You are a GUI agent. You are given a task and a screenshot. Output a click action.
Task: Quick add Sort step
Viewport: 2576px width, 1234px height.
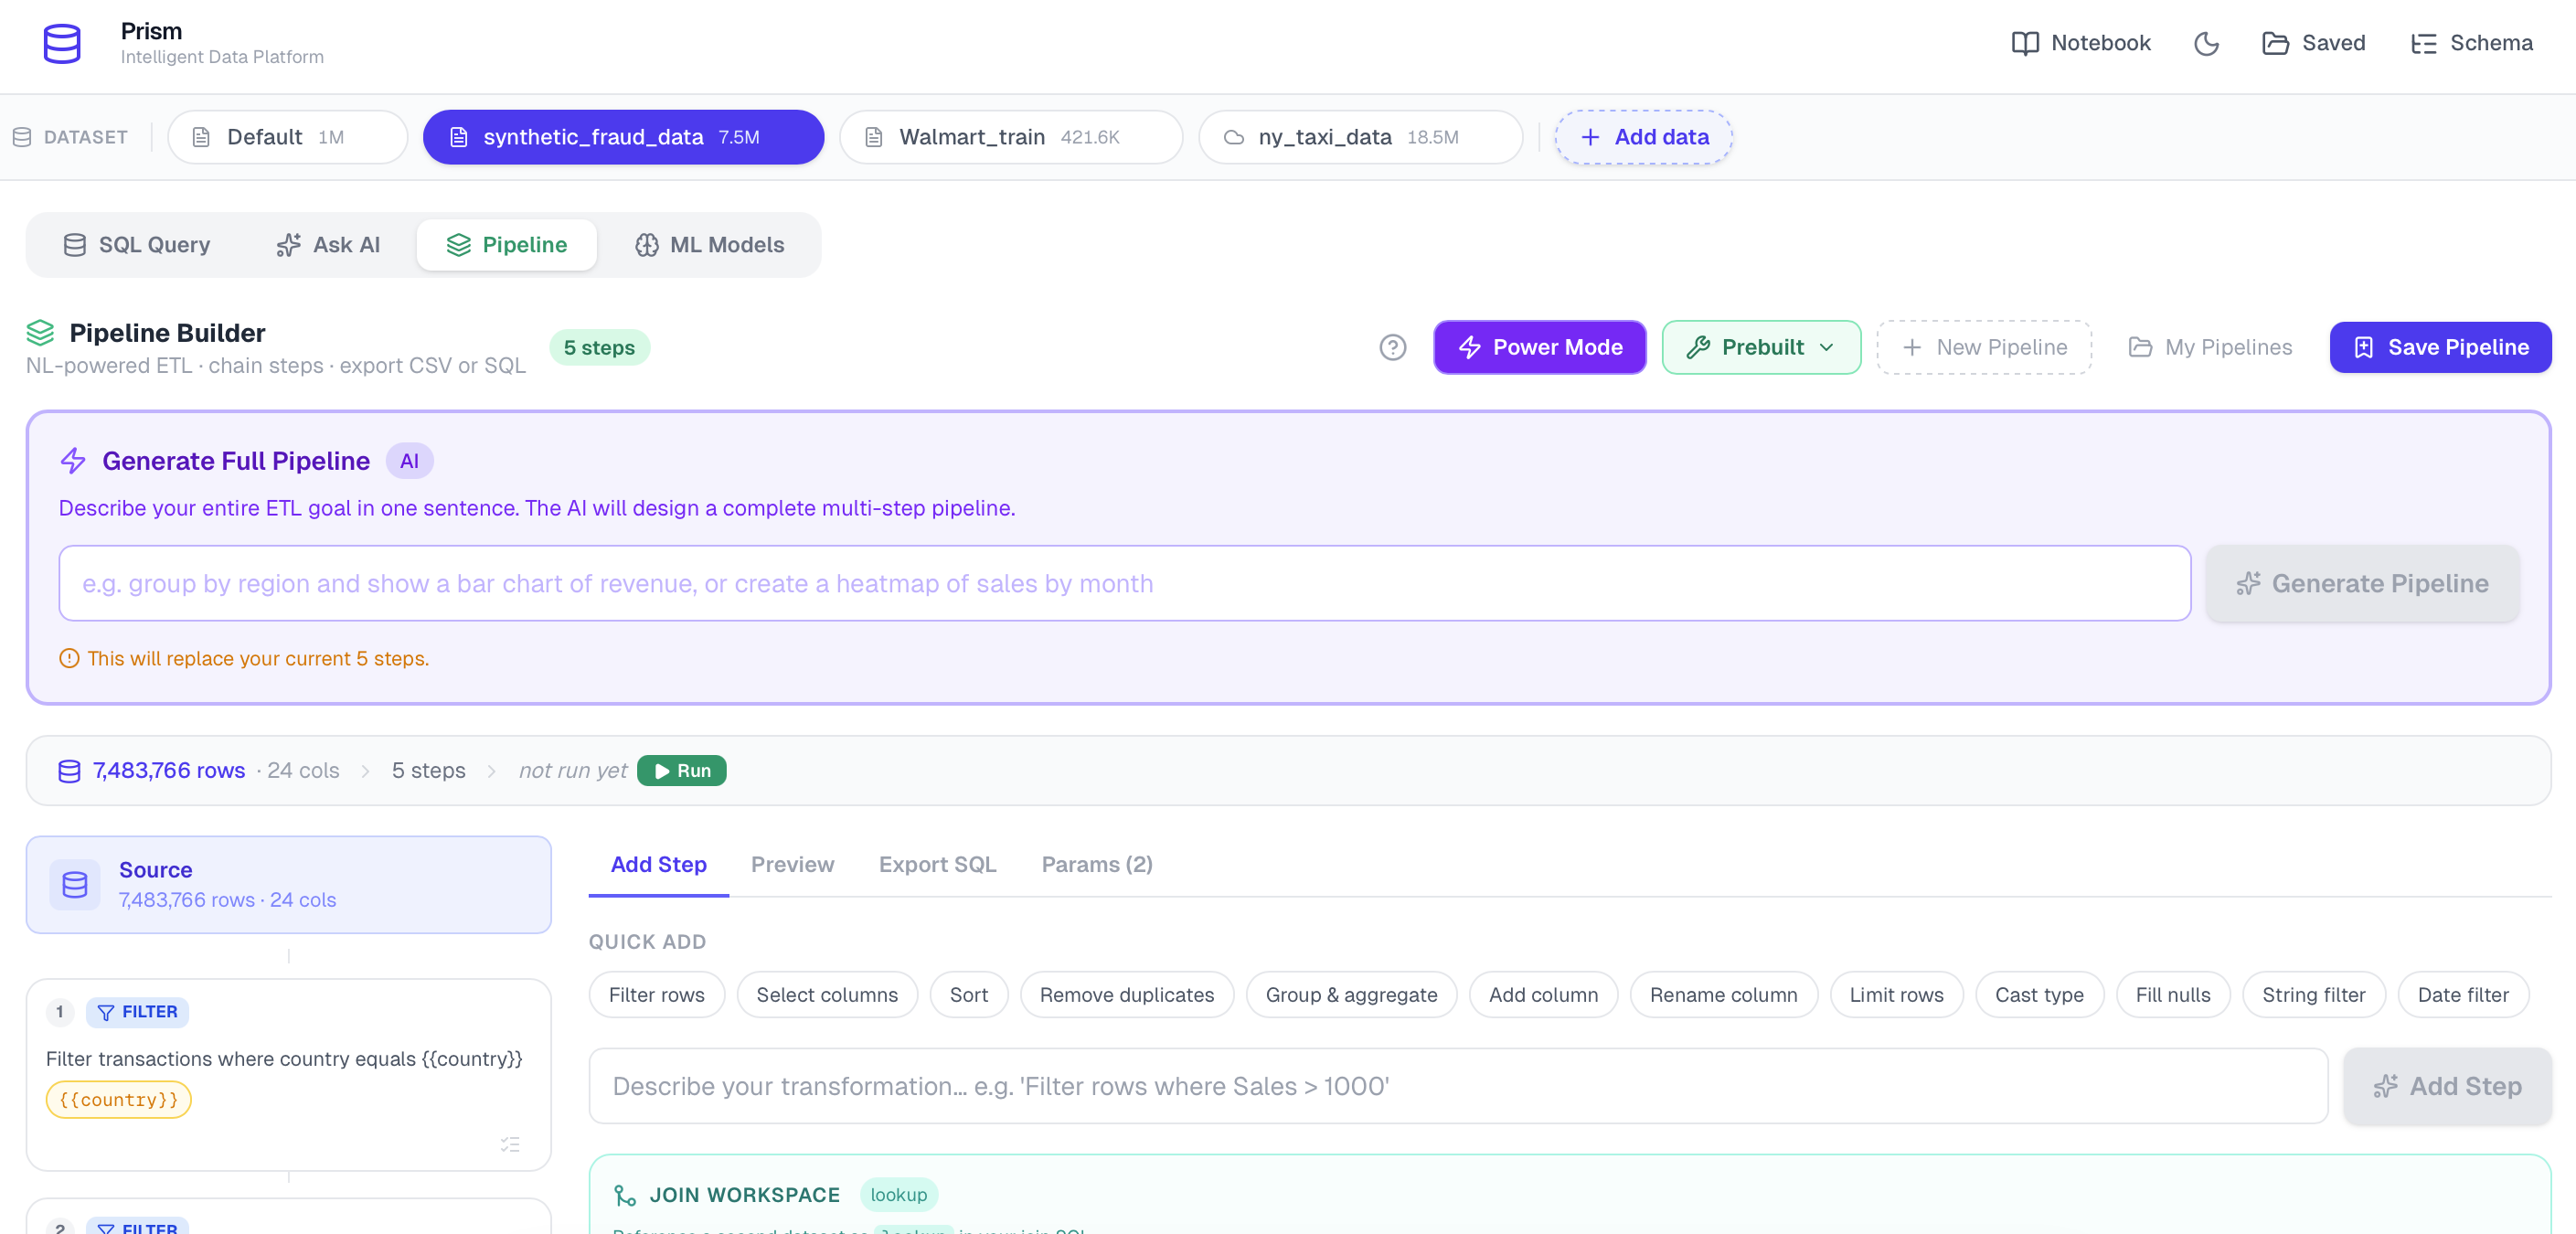(968, 995)
